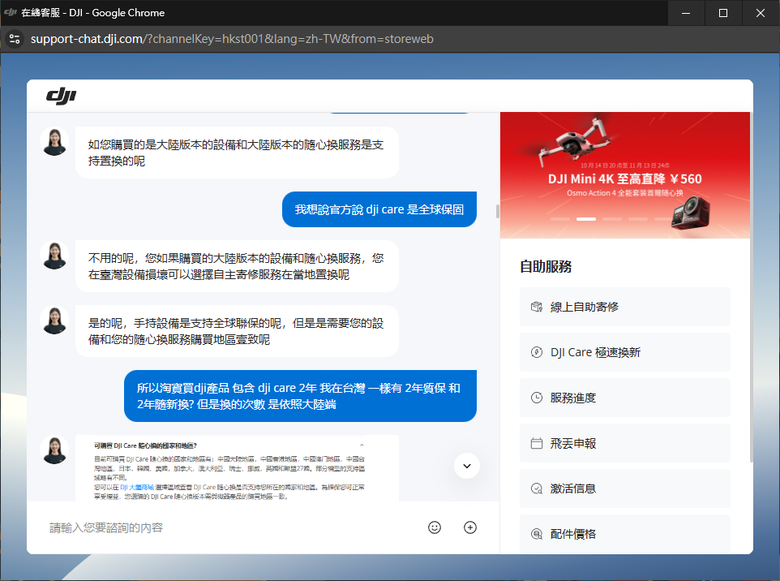The width and height of the screenshot is (780, 581).
Task: Click the 服務進度 clock icon
Action: click(536, 397)
